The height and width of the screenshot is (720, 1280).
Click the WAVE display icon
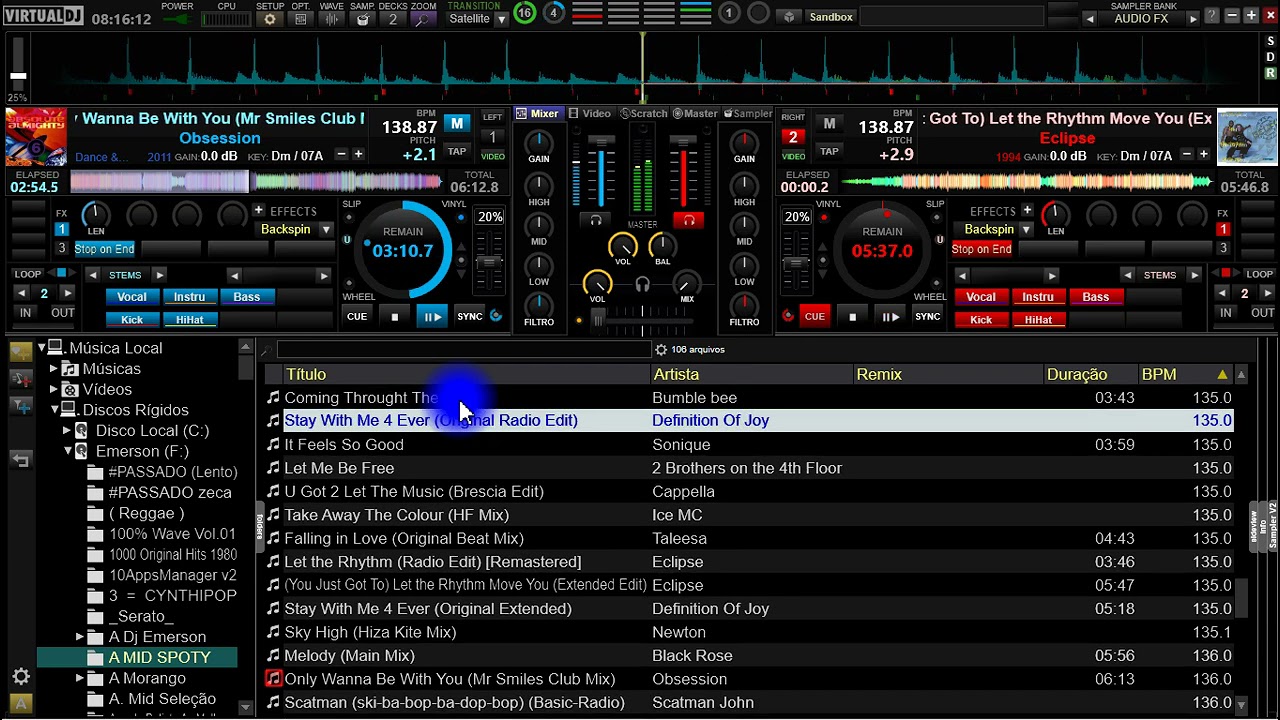coord(331,19)
